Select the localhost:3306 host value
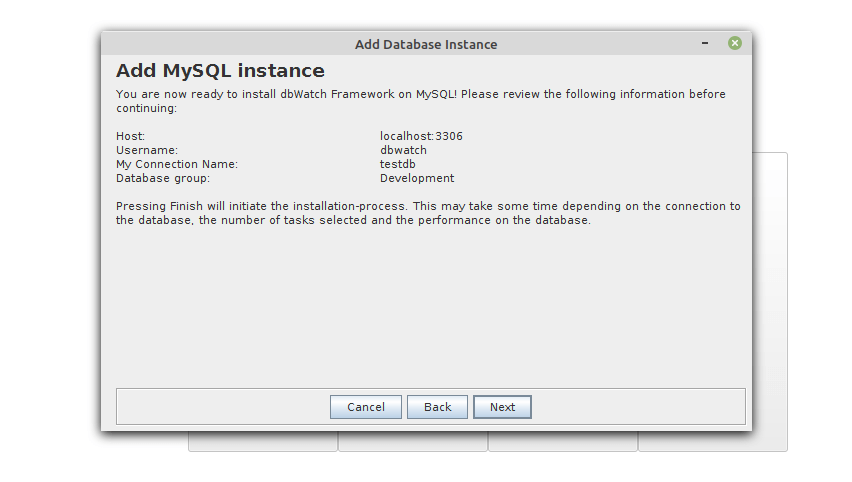 (421, 136)
